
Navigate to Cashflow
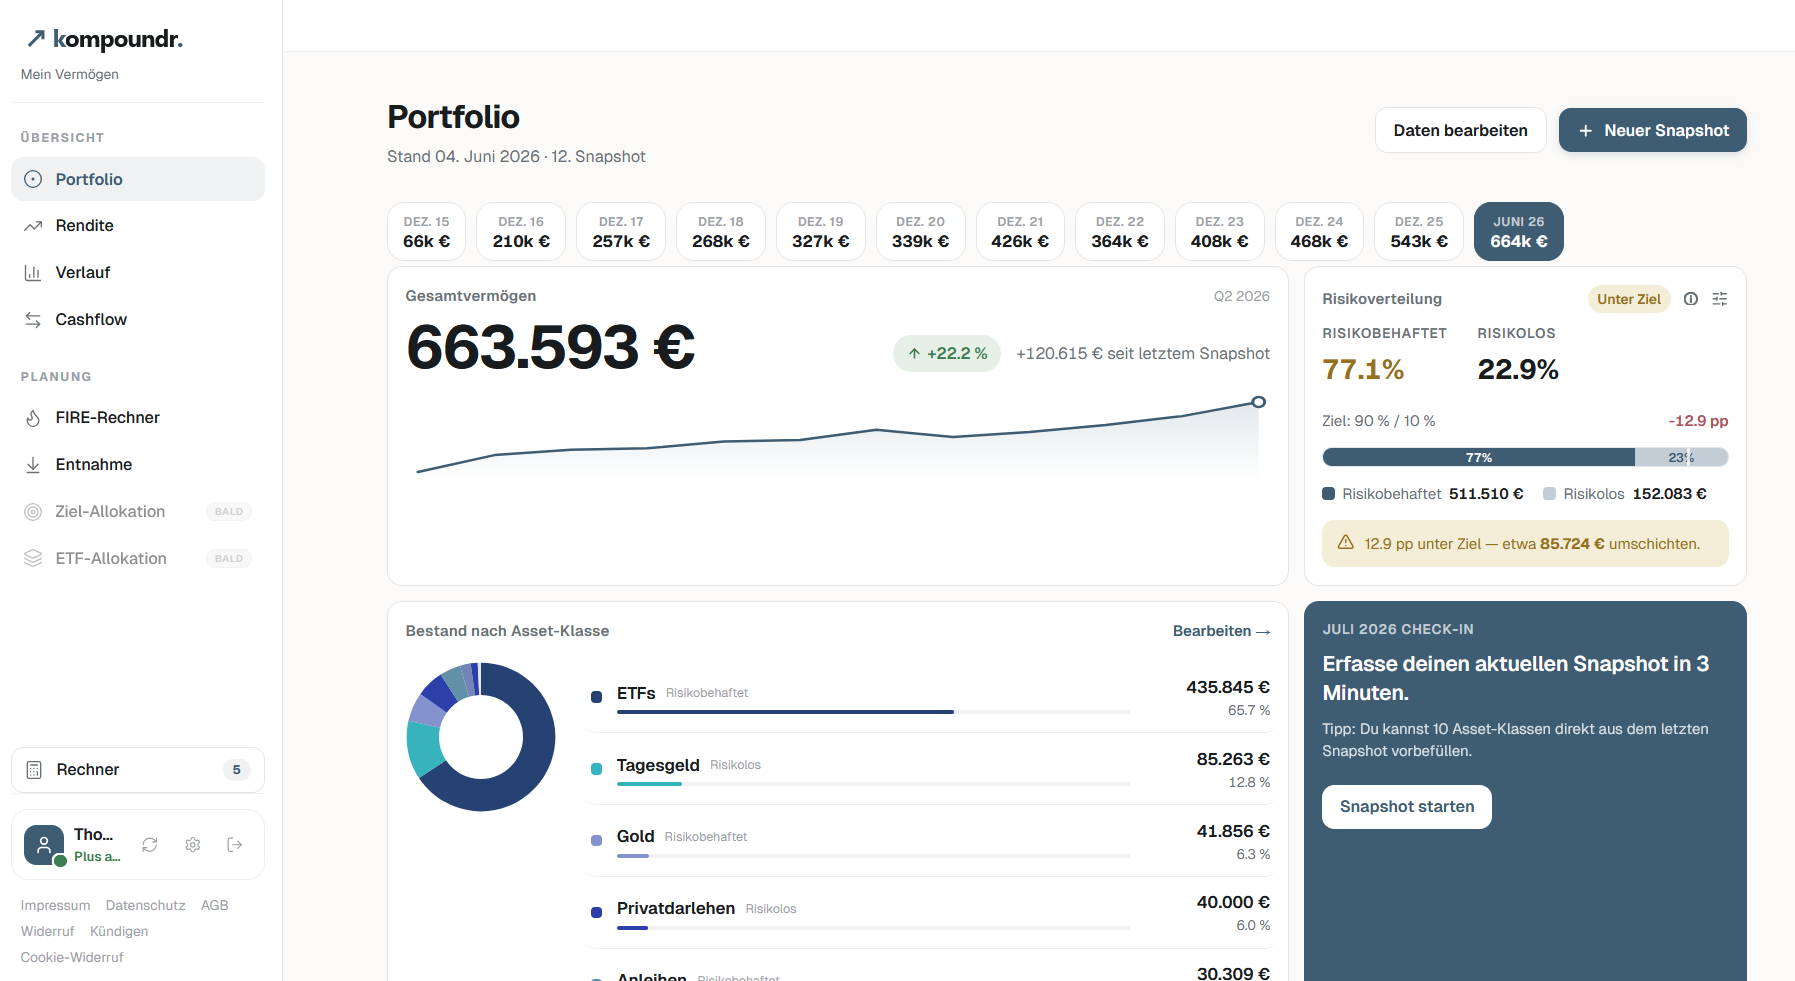click(x=138, y=320)
